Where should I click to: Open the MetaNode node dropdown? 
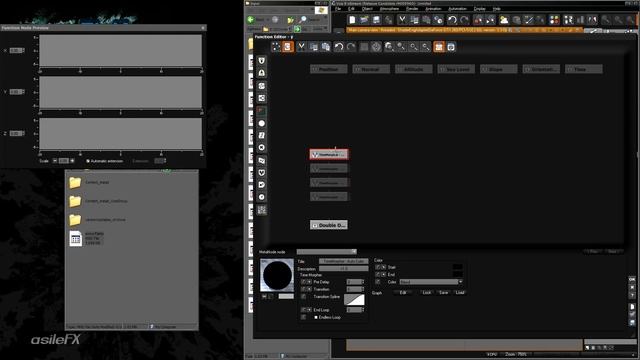tap(327, 252)
